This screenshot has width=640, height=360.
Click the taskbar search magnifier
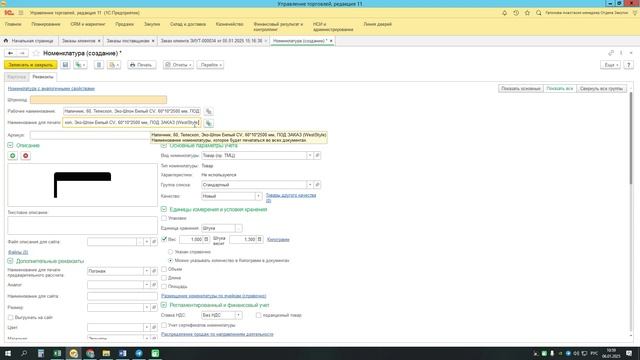click(24, 353)
